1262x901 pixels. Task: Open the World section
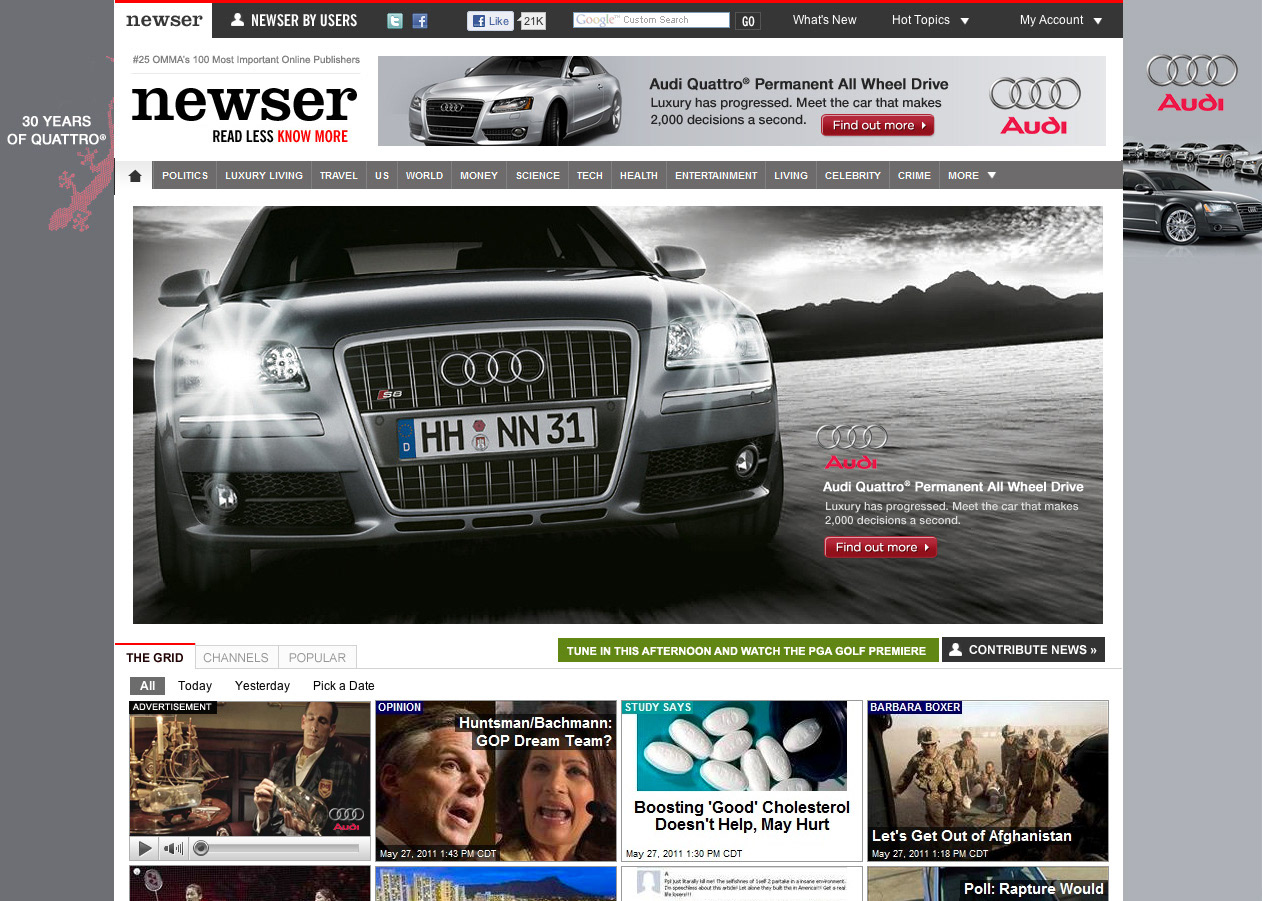(424, 176)
